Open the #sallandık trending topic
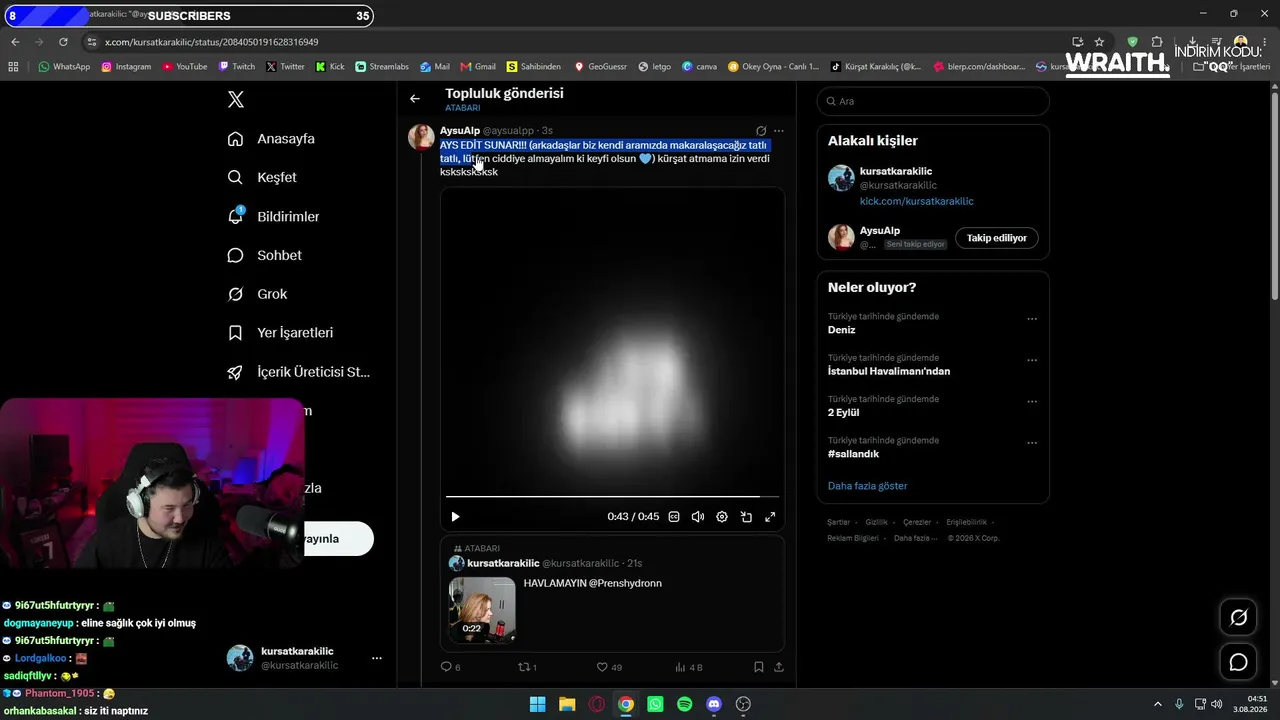Image resolution: width=1280 pixels, height=720 pixels. point(853,454)
